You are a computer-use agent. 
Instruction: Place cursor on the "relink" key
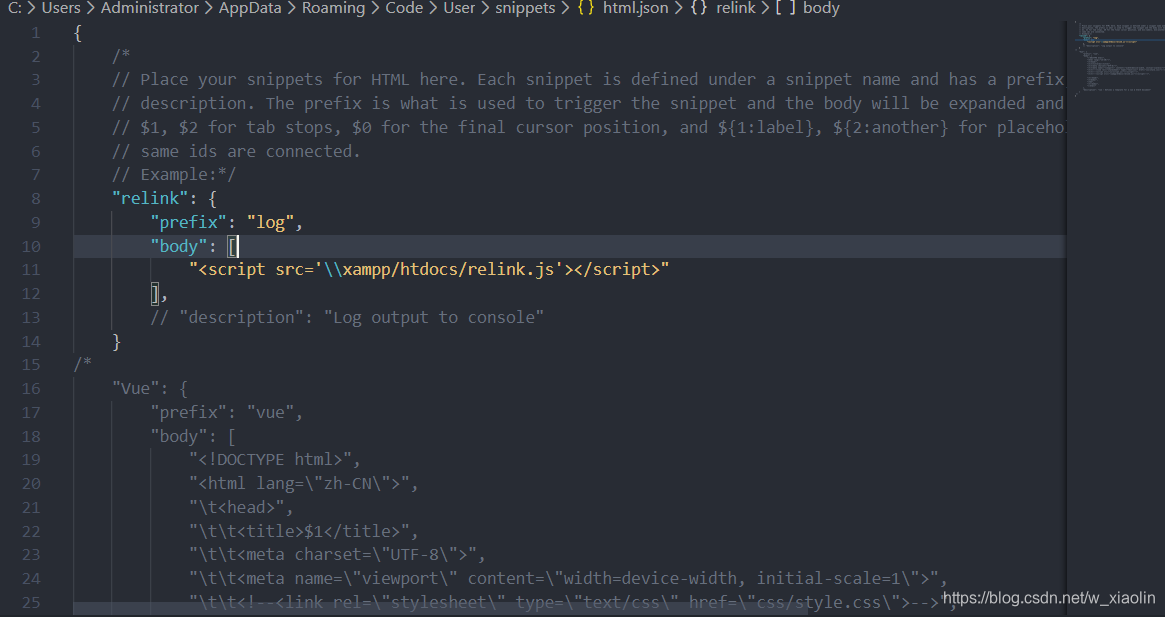150,198
